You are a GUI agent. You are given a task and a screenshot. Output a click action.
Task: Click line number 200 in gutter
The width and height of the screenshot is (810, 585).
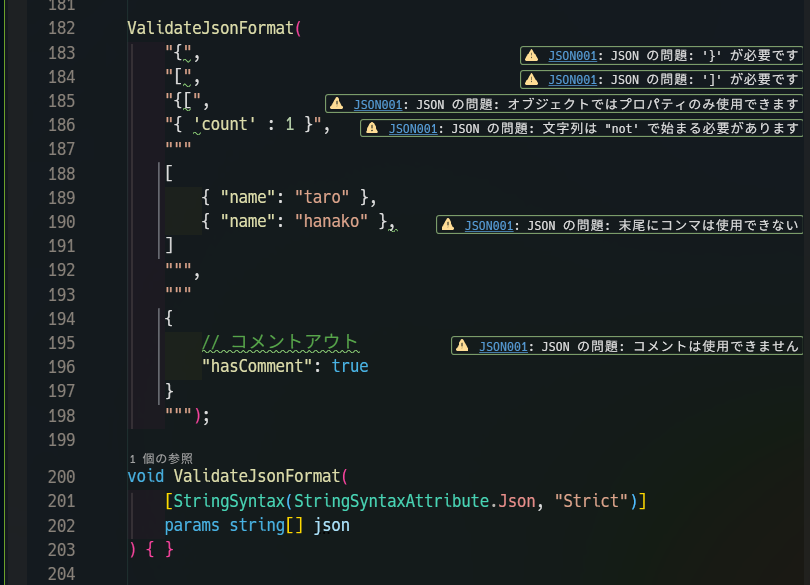(x=61, y=476)
